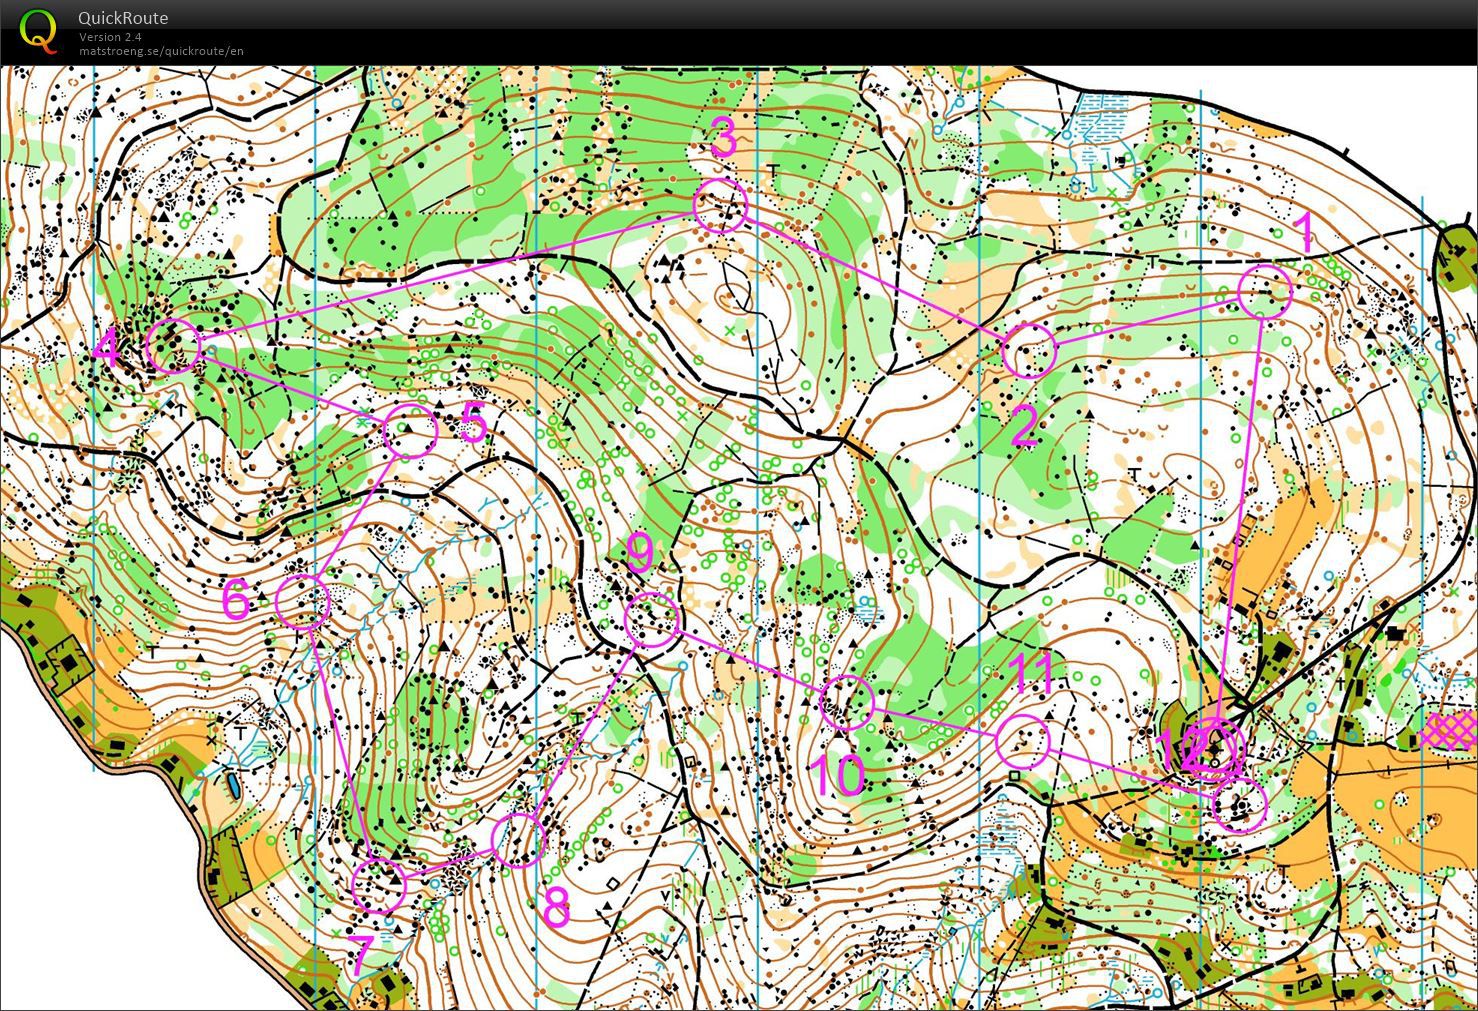This screenshot has height=1011, width=1478.
Task: Click the QuickRoute Q logo icon
Action: click(x=38, y=30)
